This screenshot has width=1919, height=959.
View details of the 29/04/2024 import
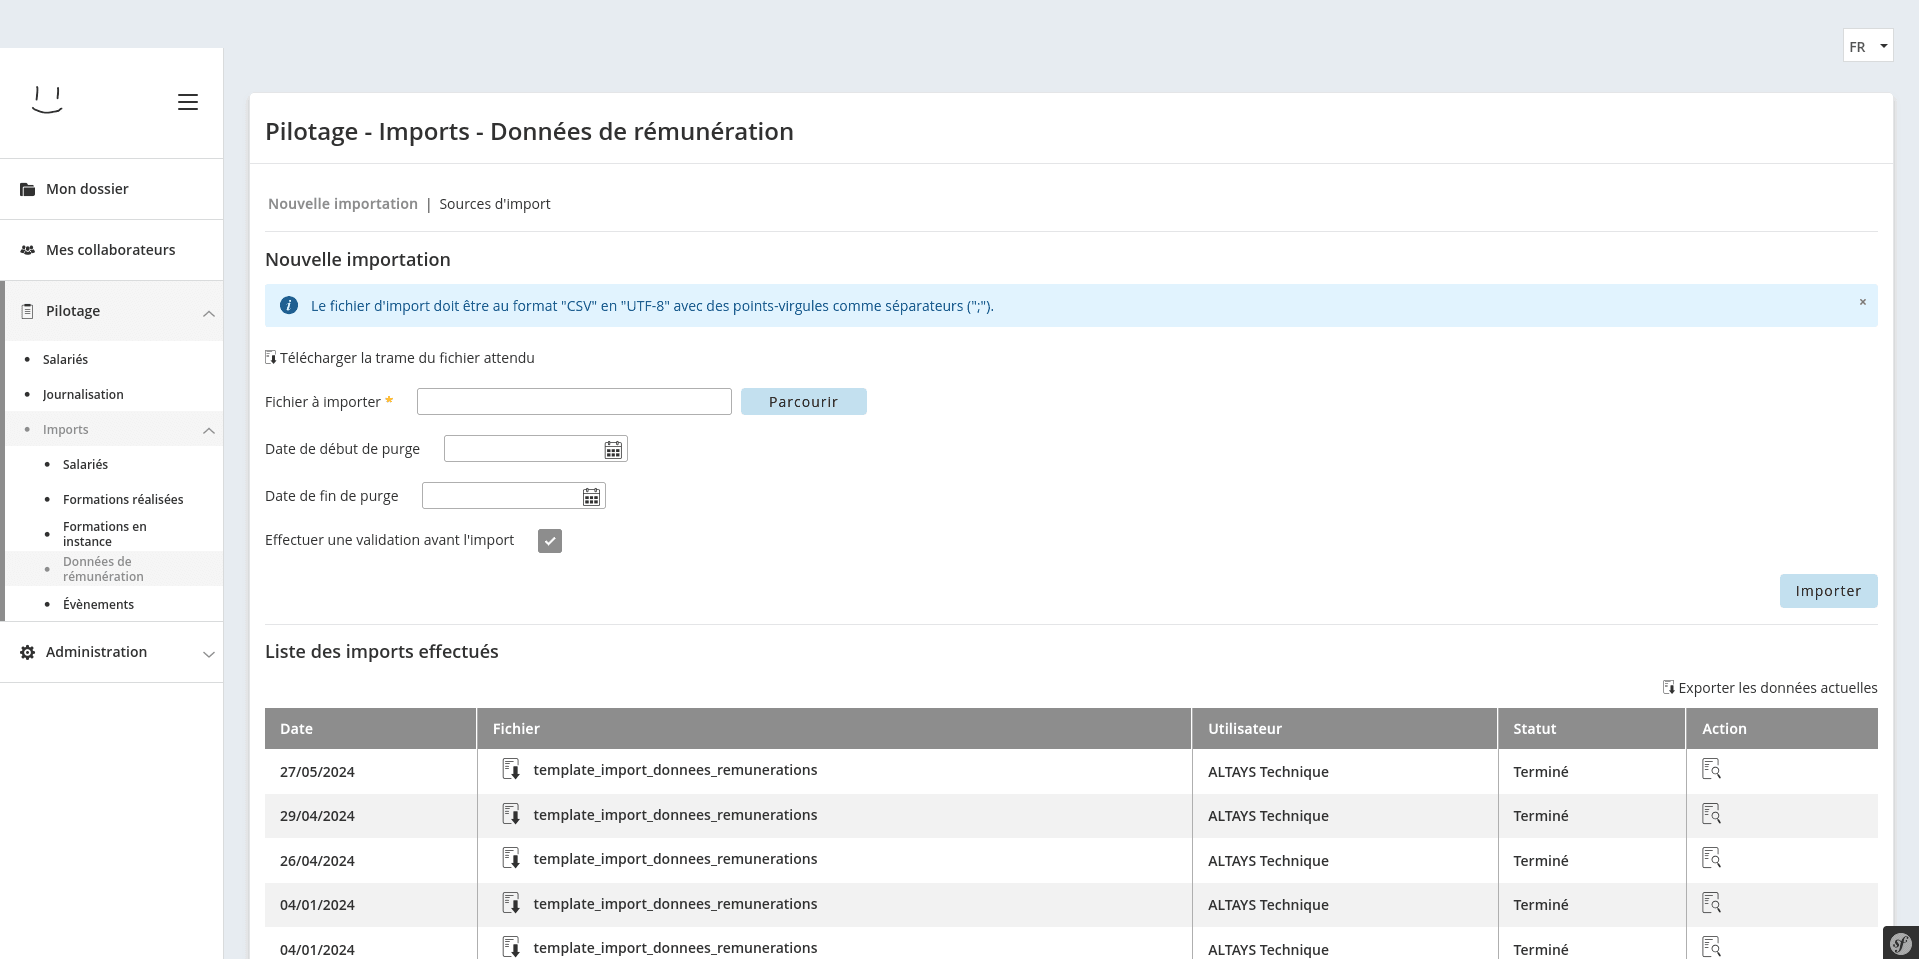click(1711, 815)
